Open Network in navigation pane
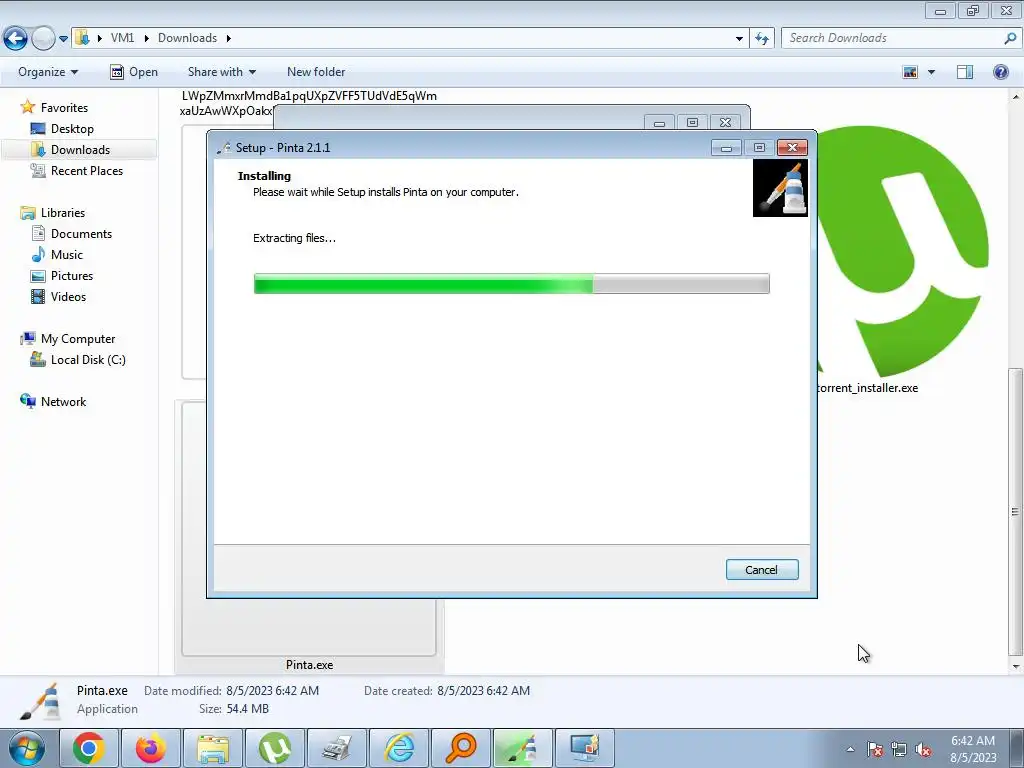The height and width of the screenshot is (768, 1024). click(63, 402)
